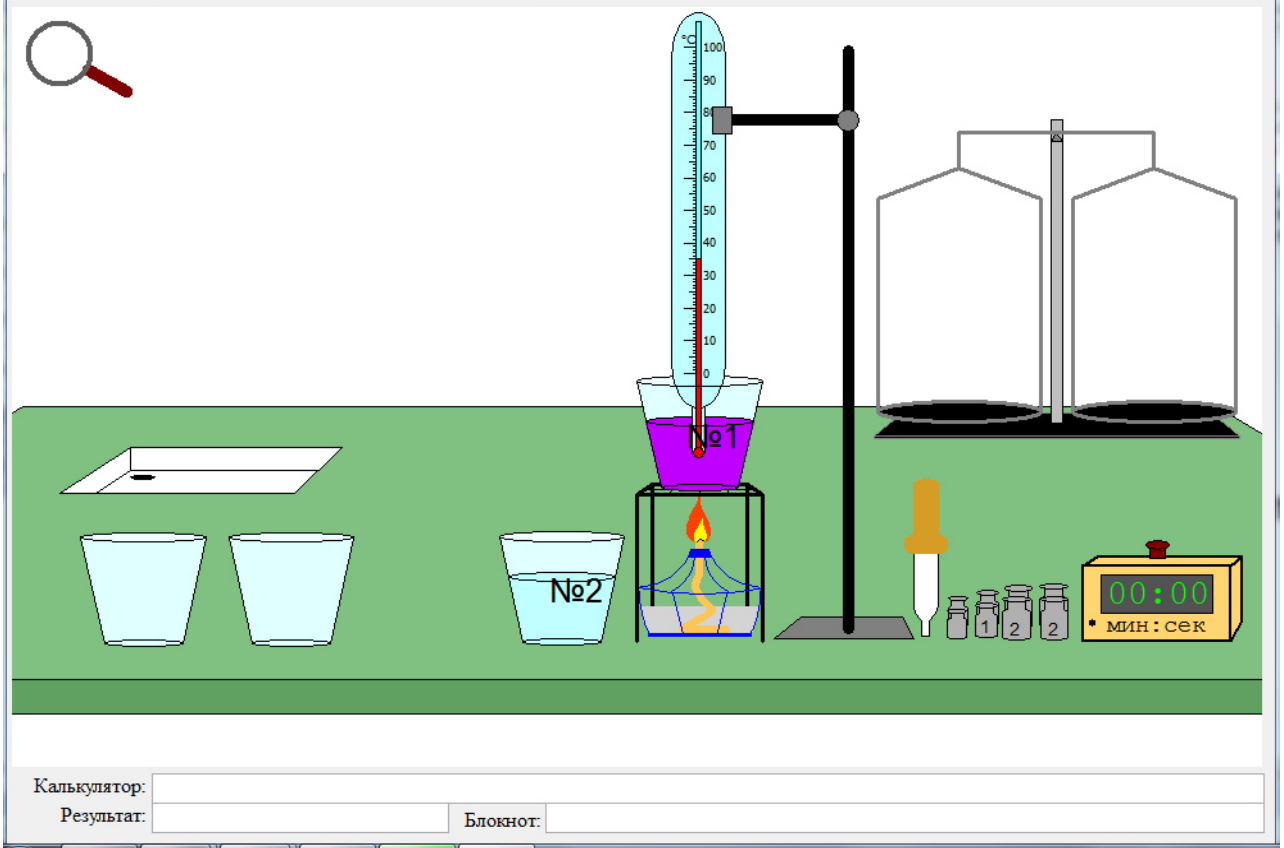This screenshot has height=848, width=1284.
Task: Click the stopwatch 00:00 display
Action: 1157,593
